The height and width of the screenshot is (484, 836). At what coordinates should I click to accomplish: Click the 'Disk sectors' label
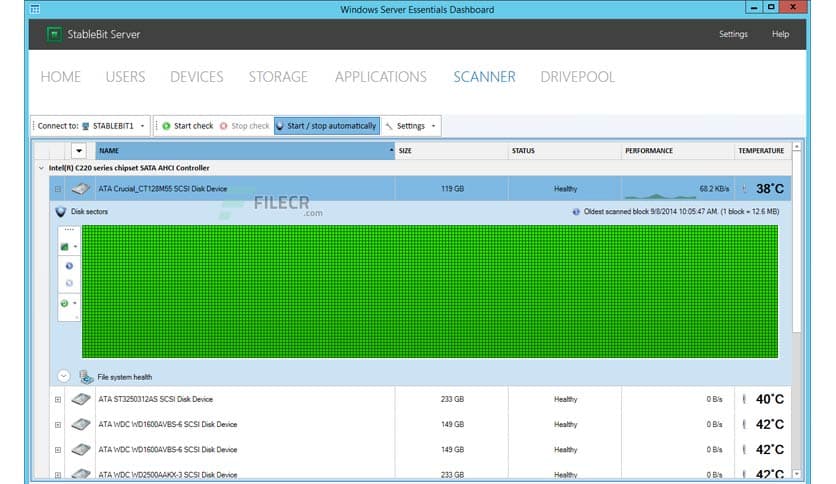90,212
